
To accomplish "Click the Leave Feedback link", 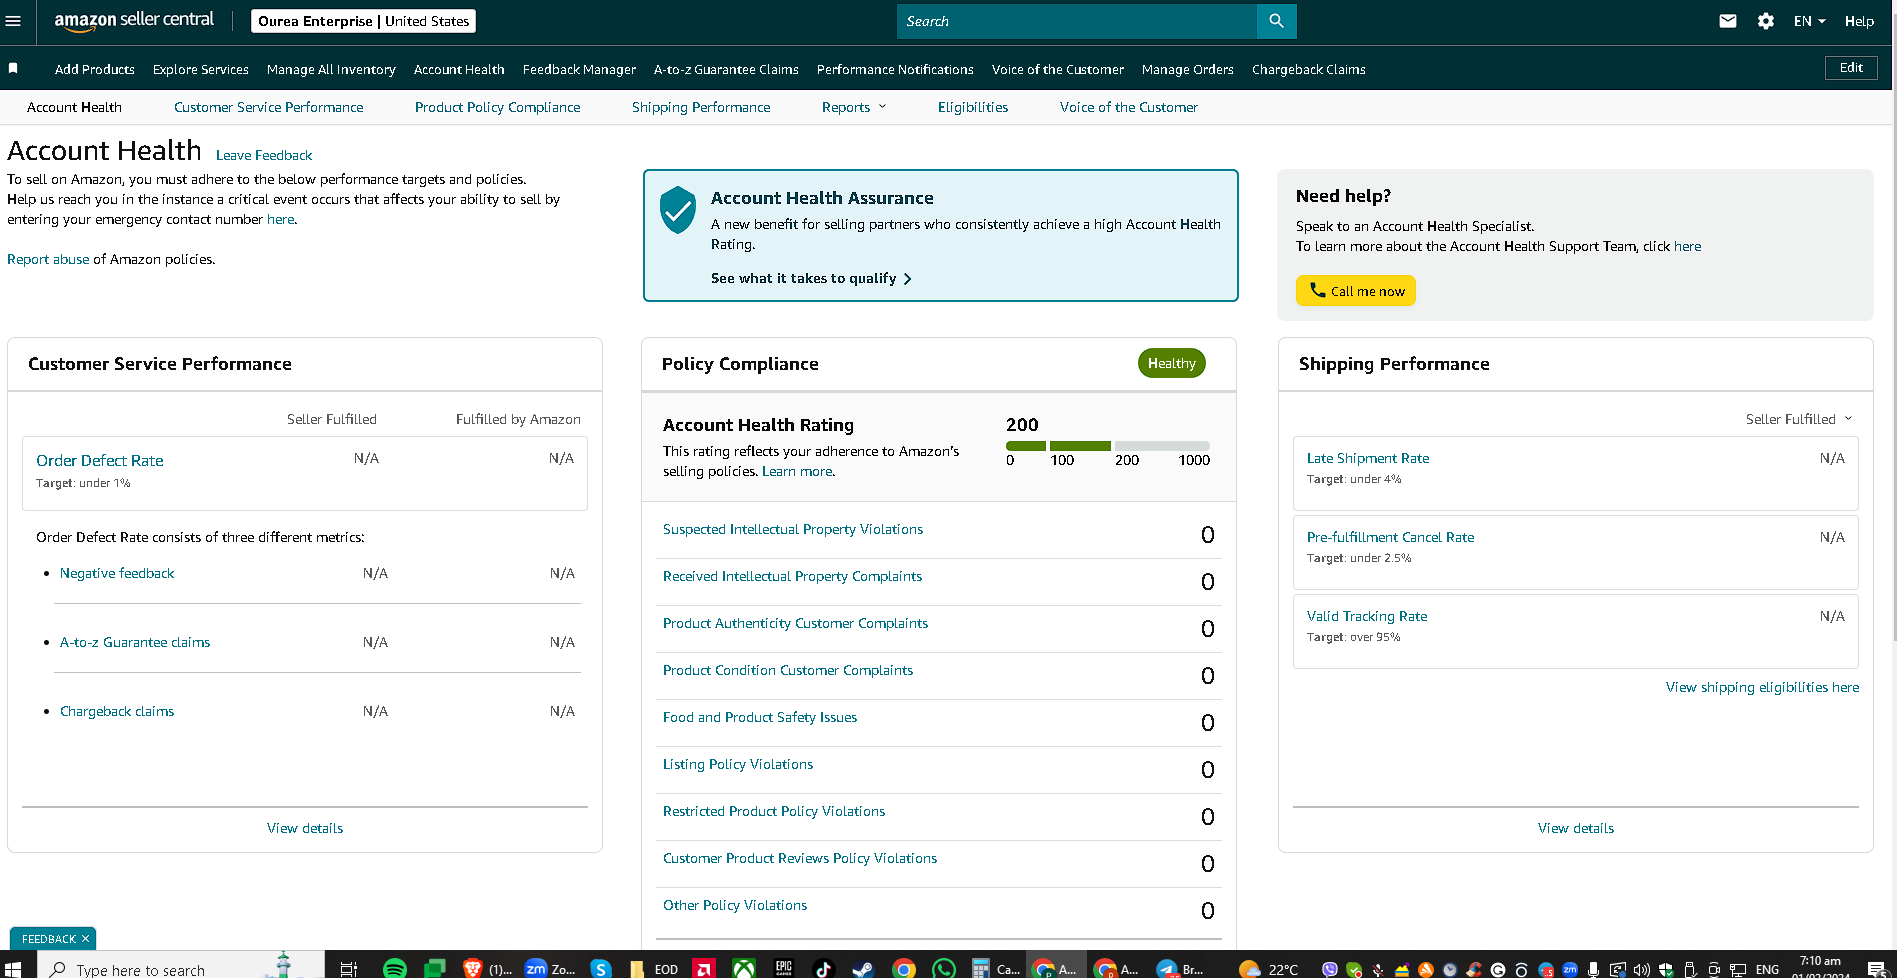I will click(x=264, y=155).
